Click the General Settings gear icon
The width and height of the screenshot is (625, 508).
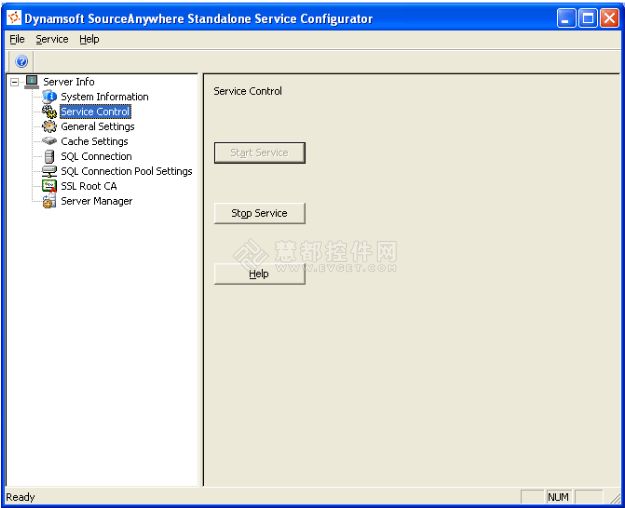tap(49, 126)
